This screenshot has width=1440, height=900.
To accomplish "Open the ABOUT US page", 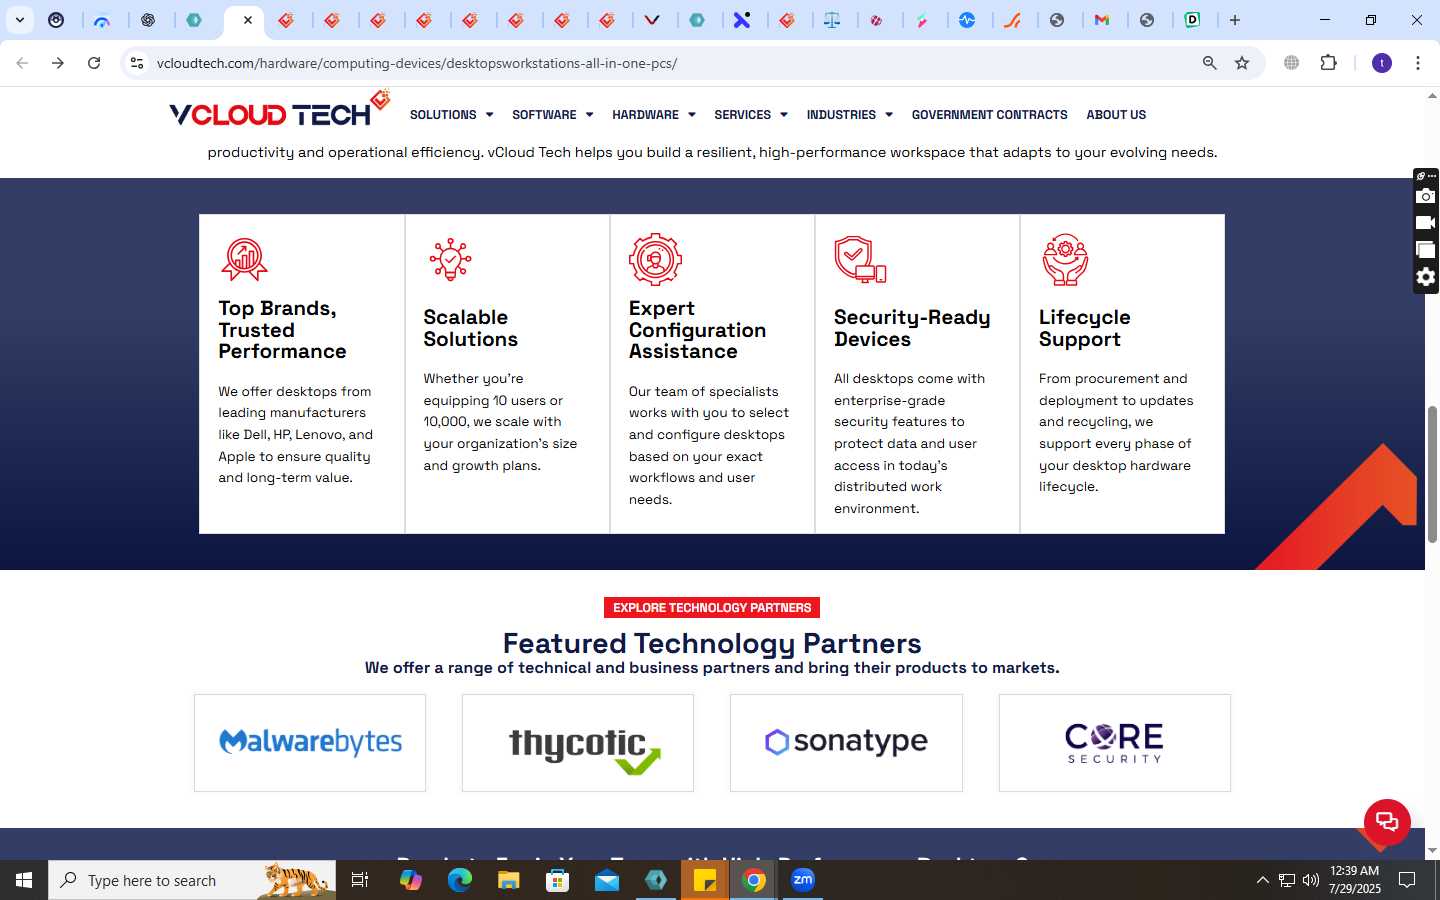I will [1116, 115].
